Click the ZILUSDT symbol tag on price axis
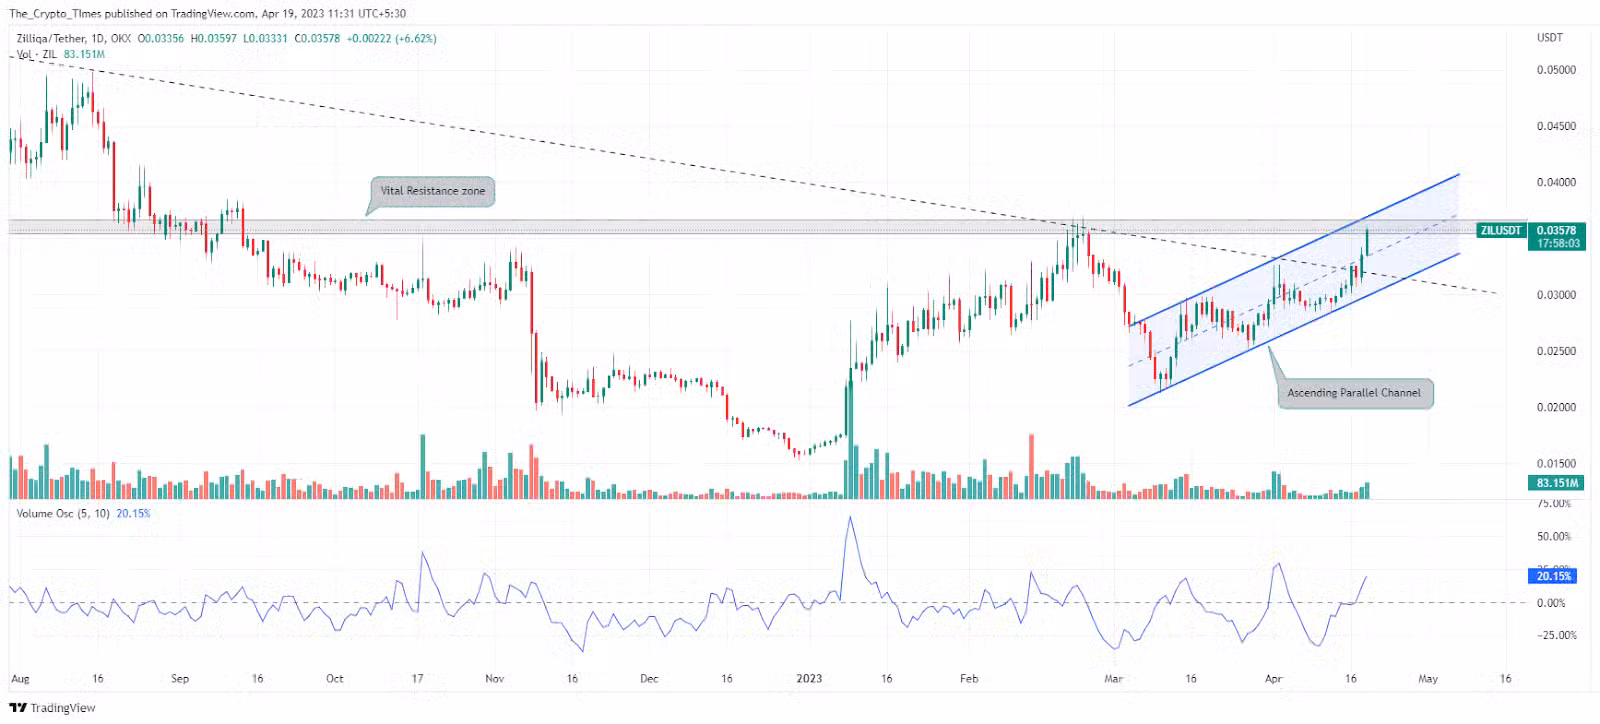 coord(1501,231)
